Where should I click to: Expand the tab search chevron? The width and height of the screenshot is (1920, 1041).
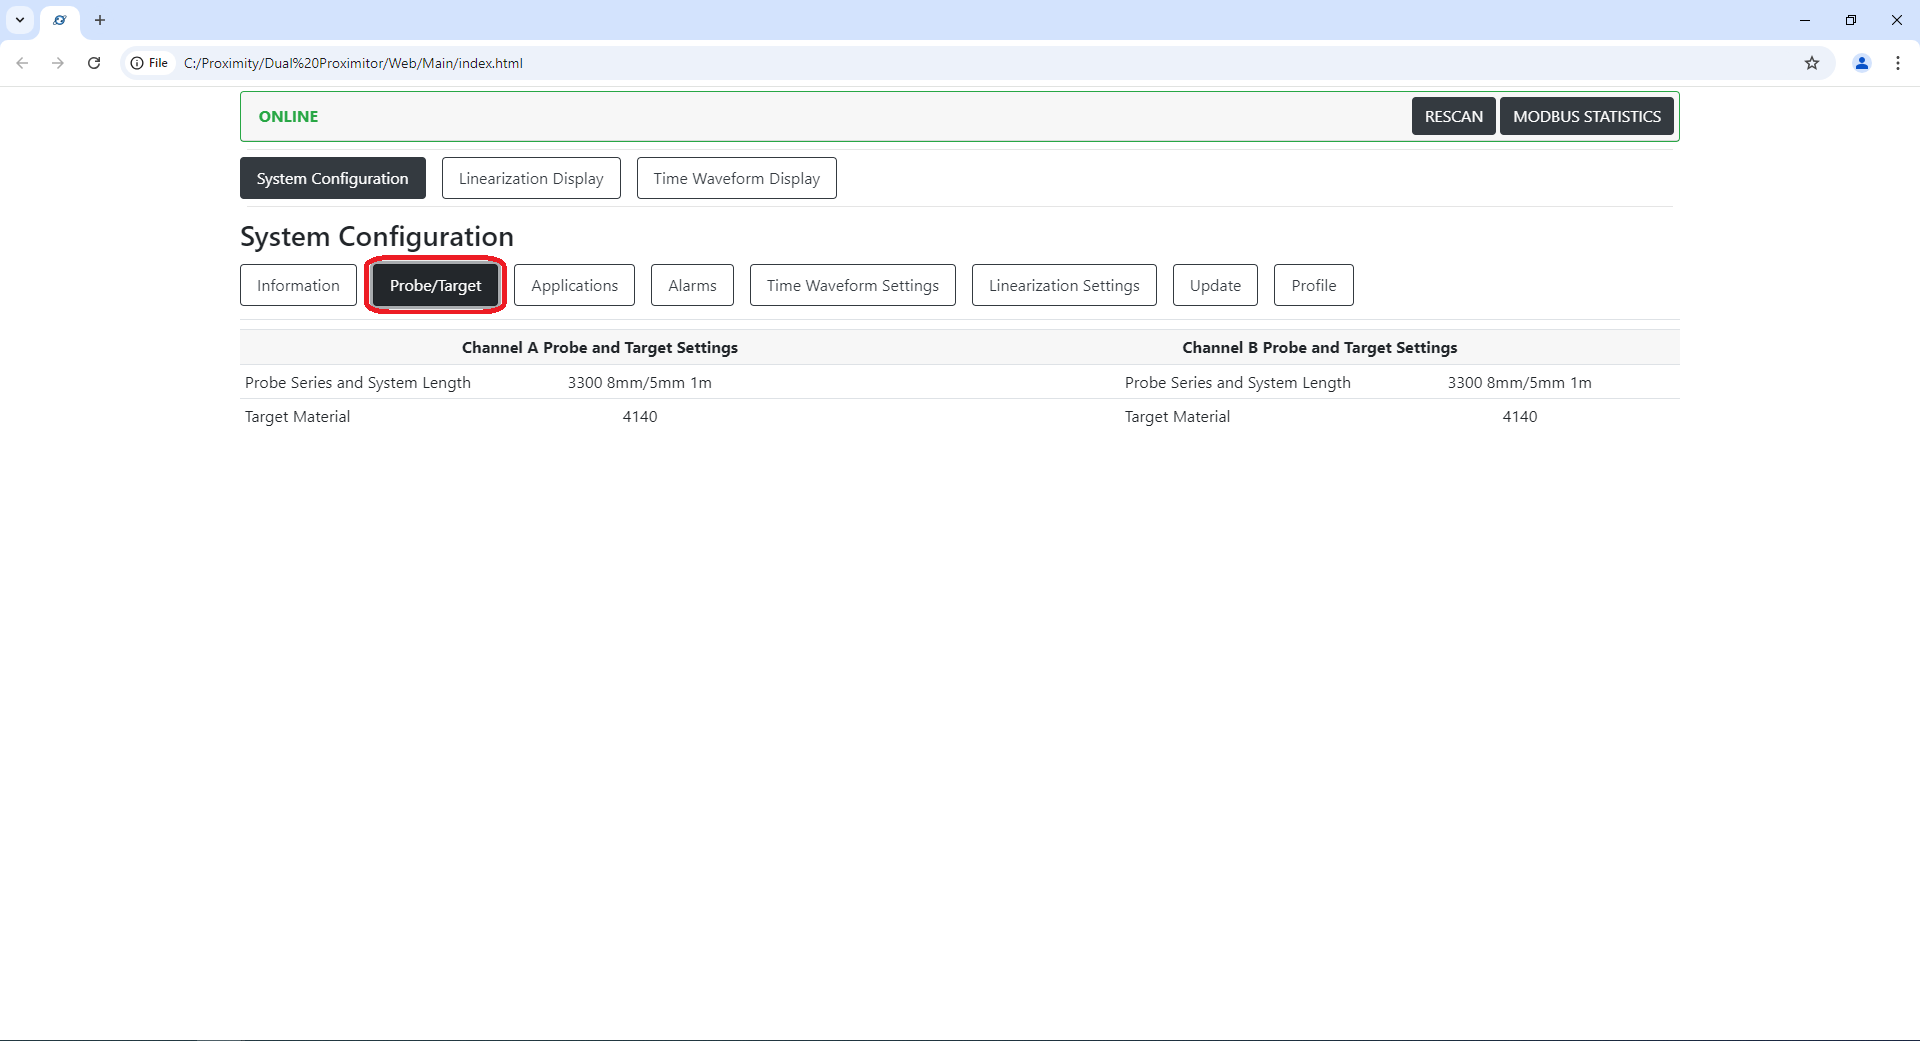pyautogui.click(x=20, y=20)
